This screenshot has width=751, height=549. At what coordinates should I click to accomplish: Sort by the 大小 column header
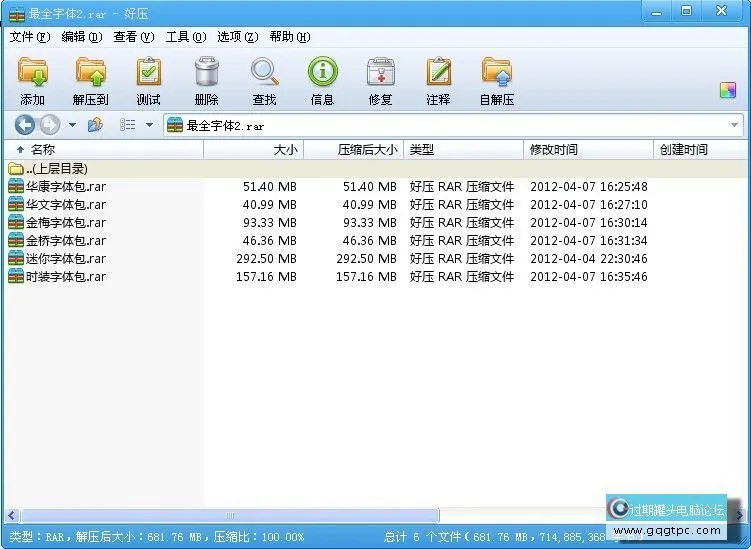(x=254, y=150)
